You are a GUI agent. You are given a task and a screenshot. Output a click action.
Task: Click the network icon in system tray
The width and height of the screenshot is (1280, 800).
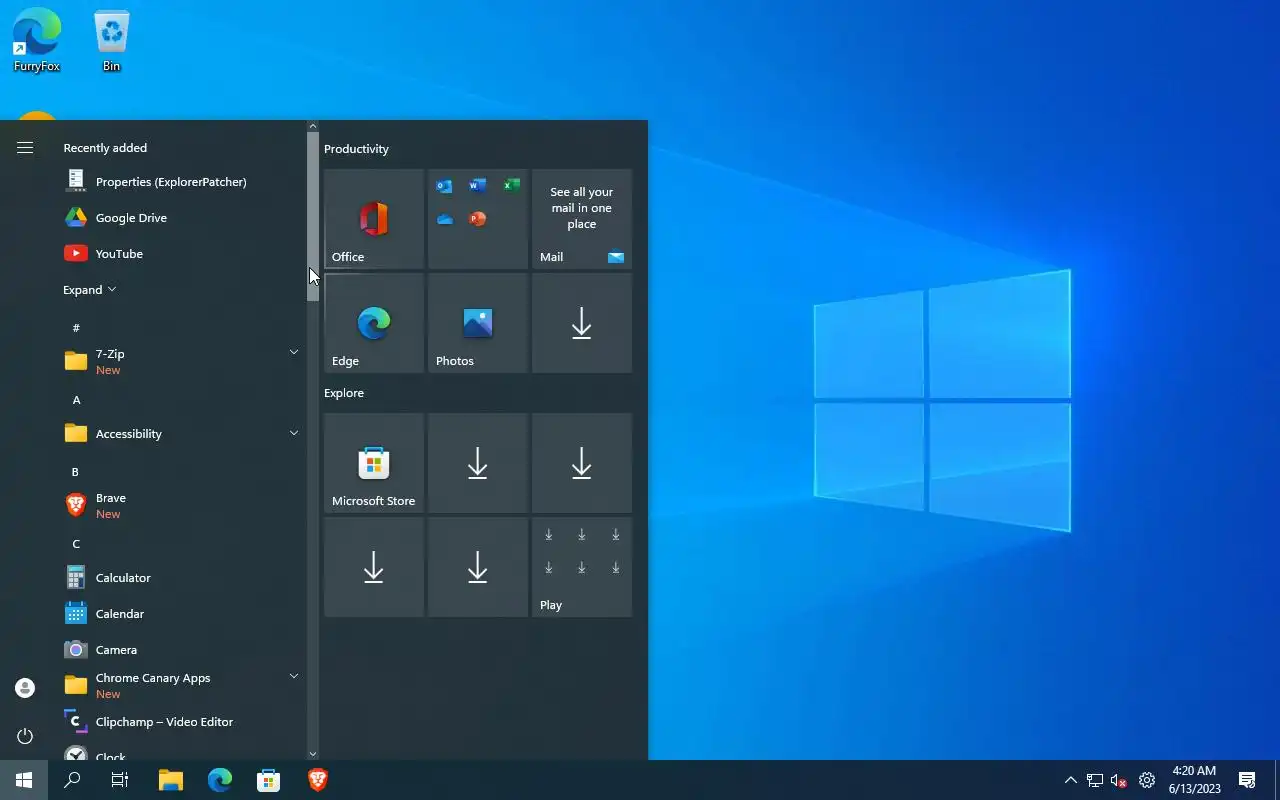[1095, 780]
